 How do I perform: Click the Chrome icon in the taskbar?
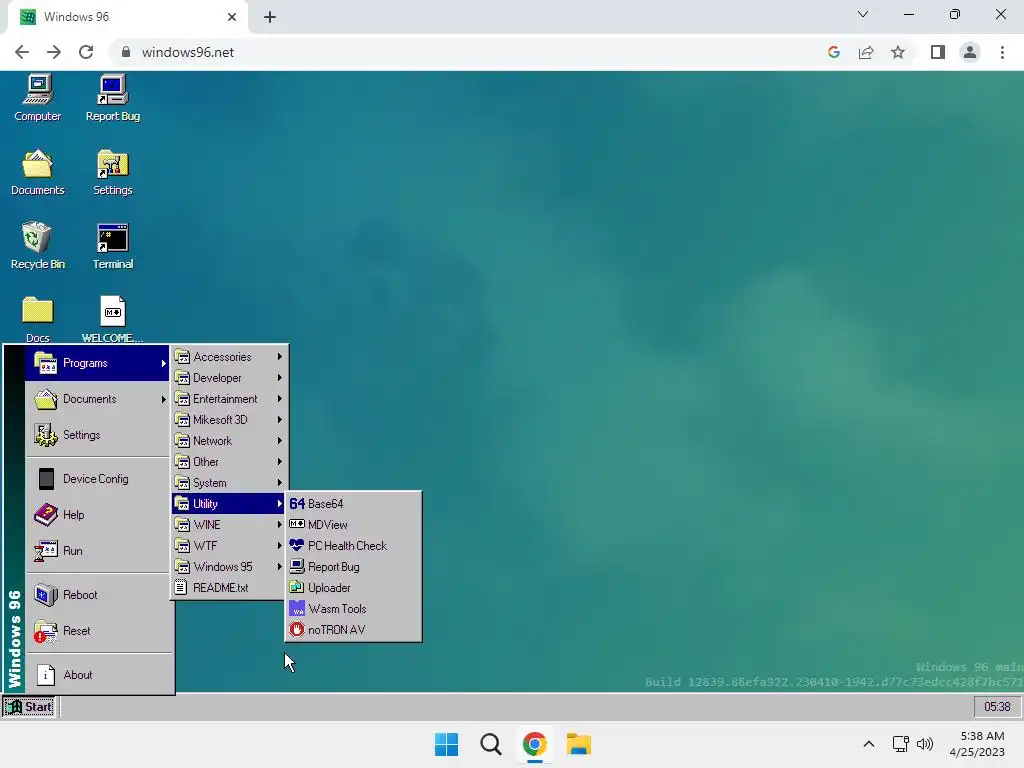tap(534, 744)
